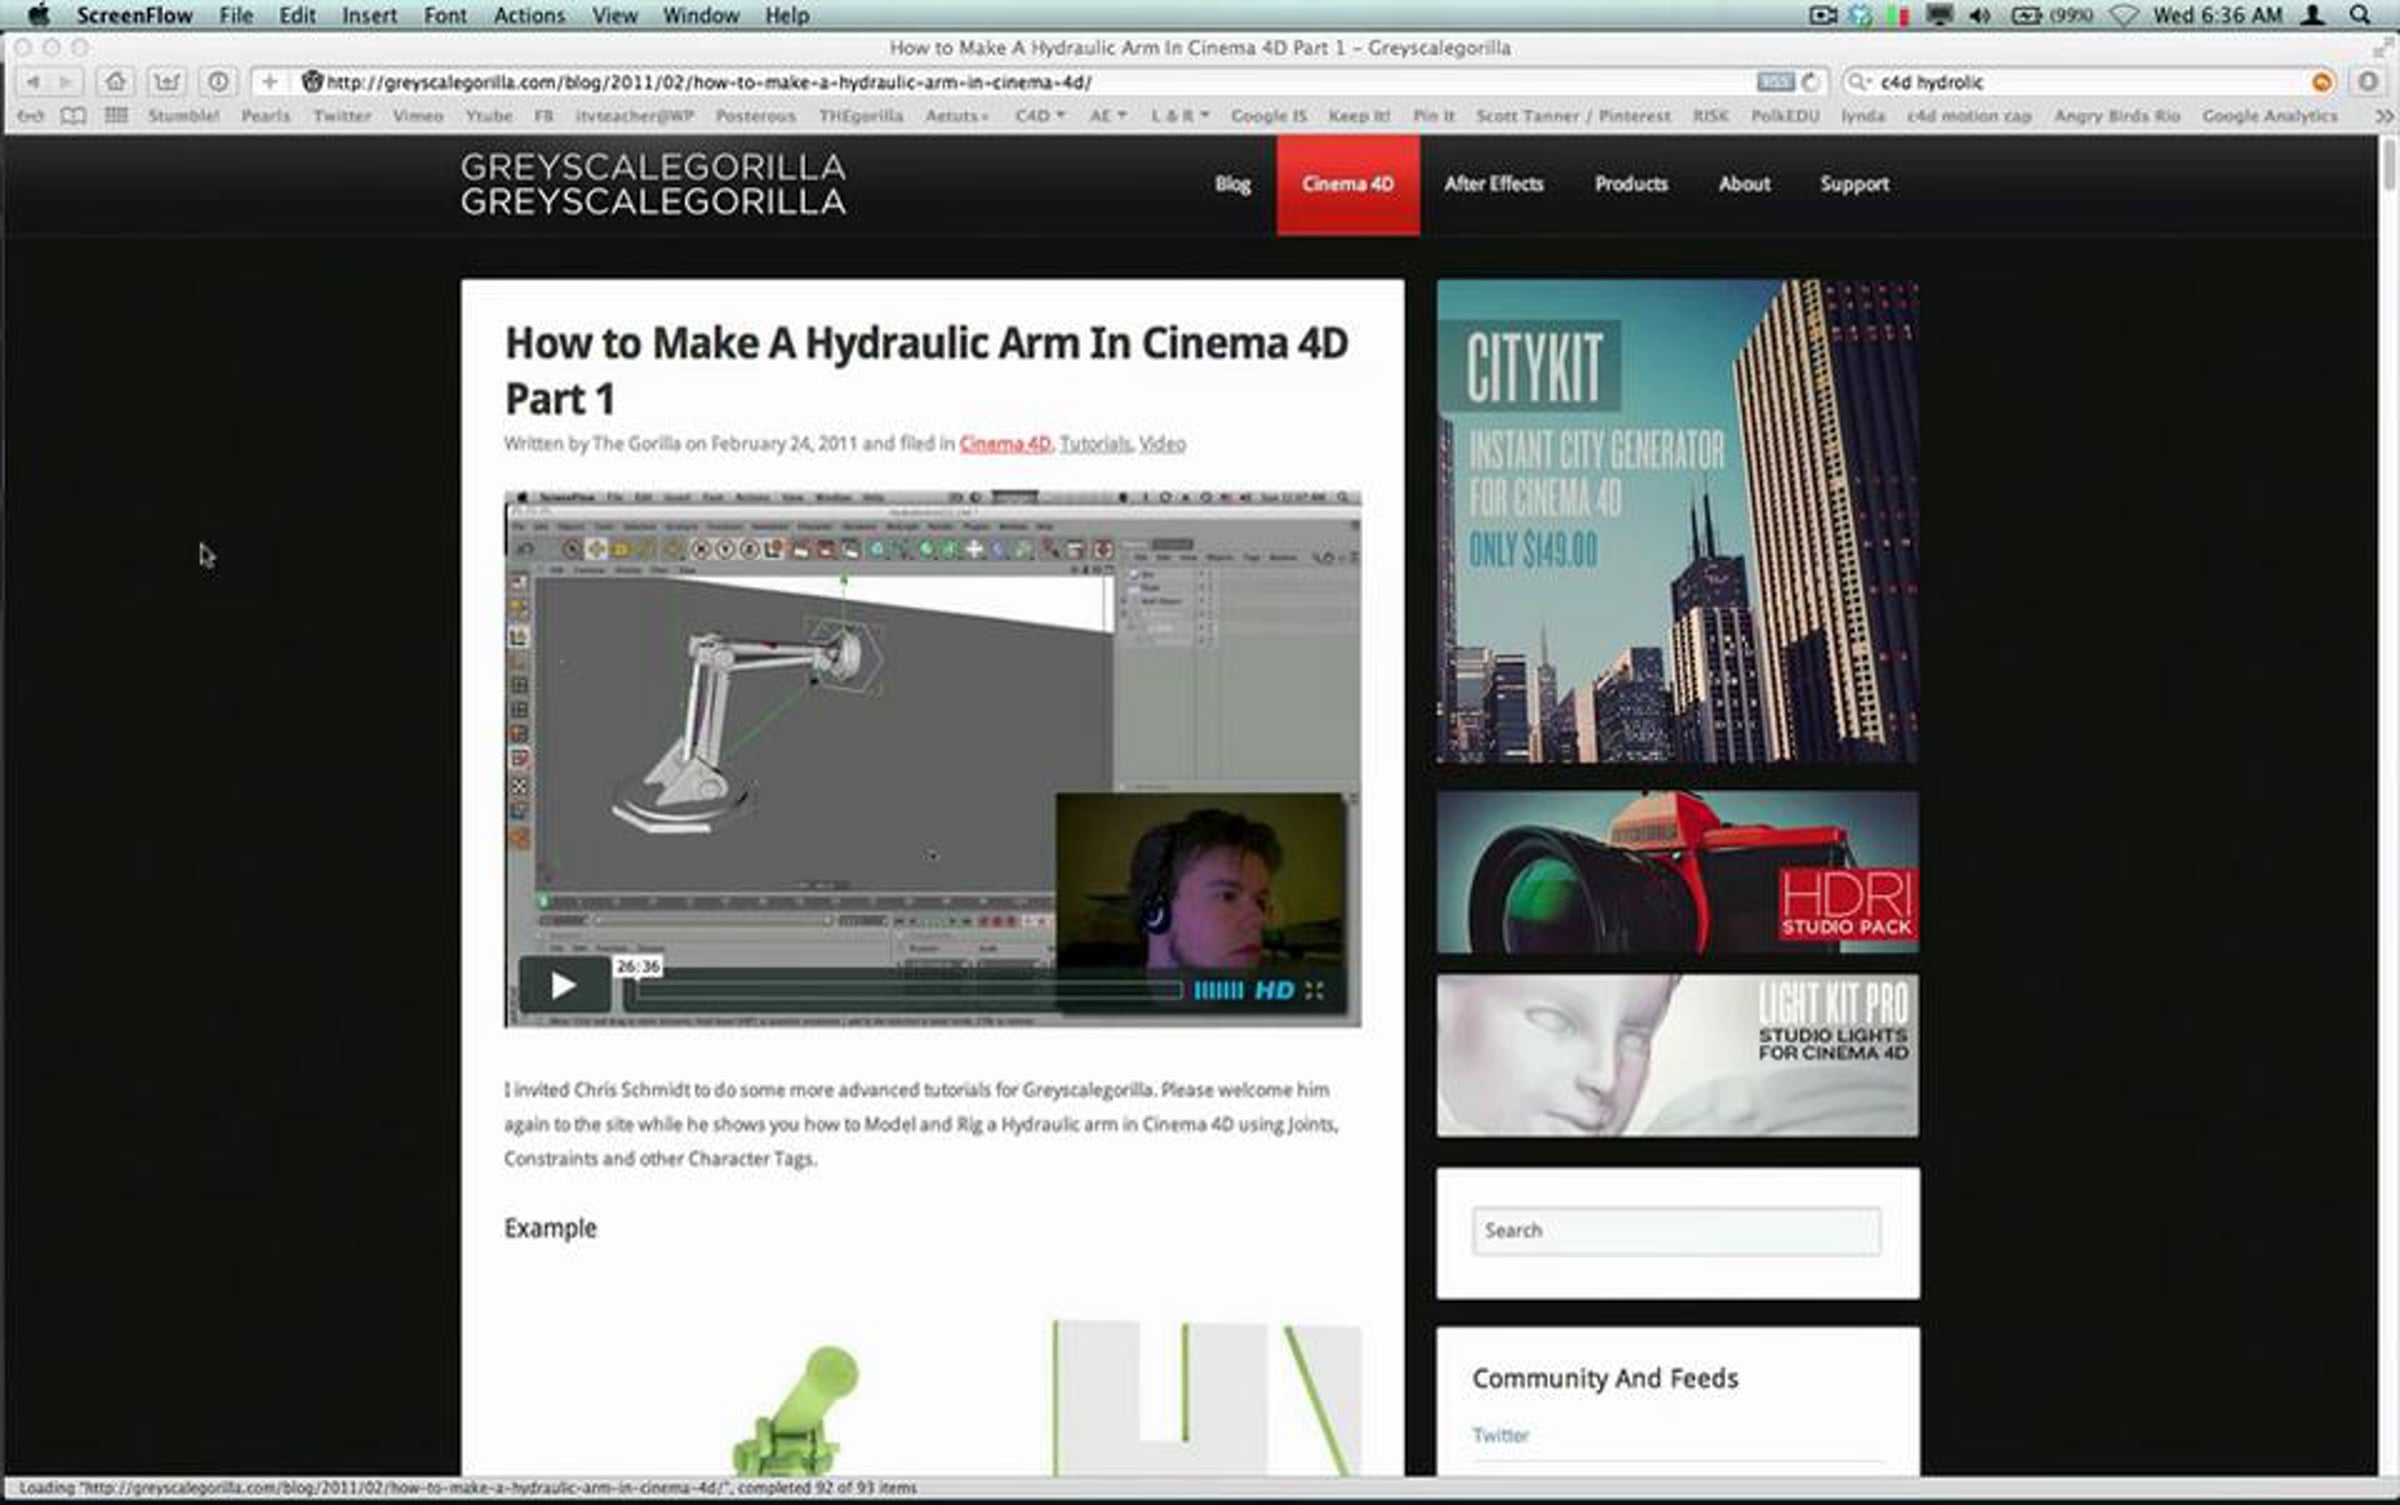Open the View menu
Image resolution: width=2400 pixels, height=1505 pixels.
(x=614, y=15)
